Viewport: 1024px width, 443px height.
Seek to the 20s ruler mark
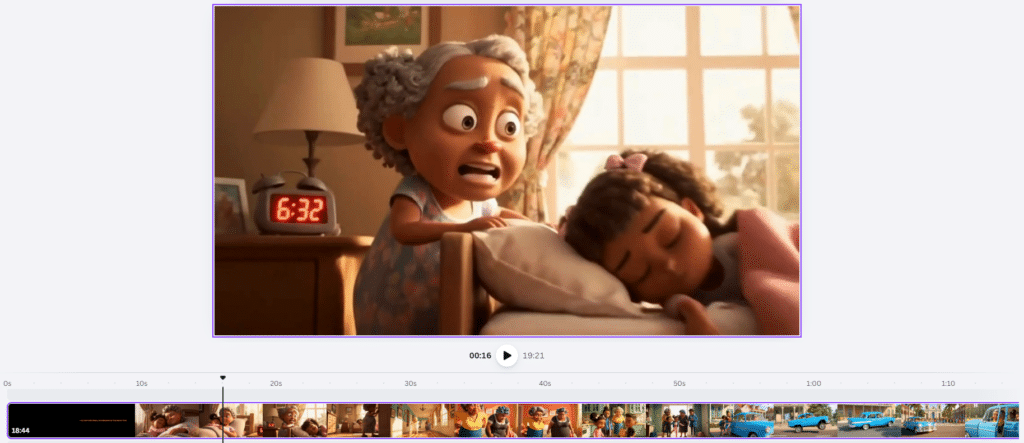coord(276,384)
